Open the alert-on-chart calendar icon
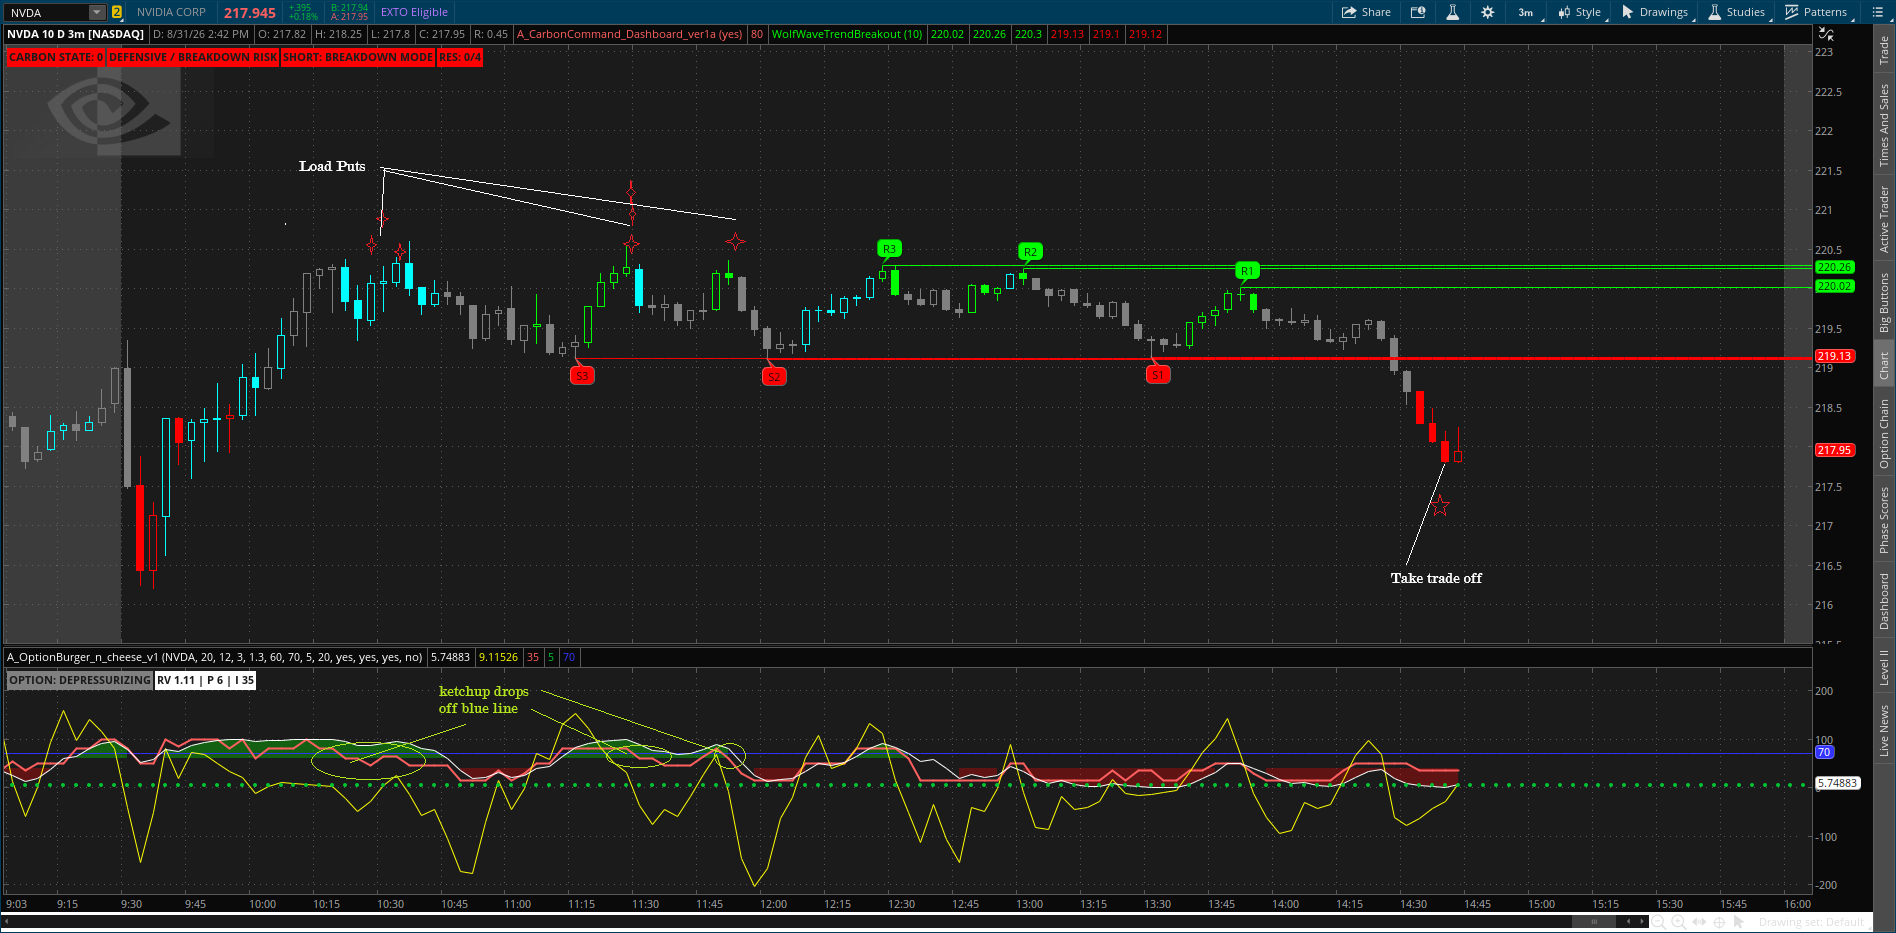Viewport: 1896px width, 933px height. (x=1418, y=12)
